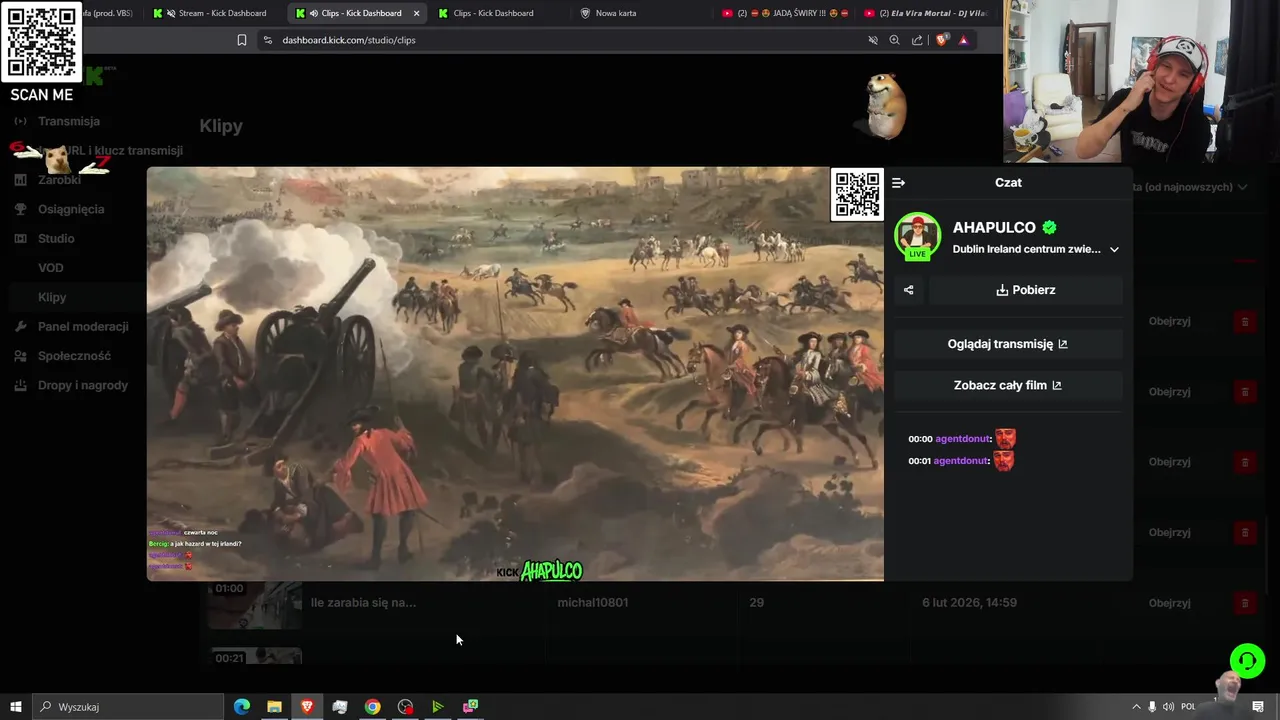Open Osiągnięcia in the sidebar
This screenshot has width=1280, height=720.
(71, 209)
